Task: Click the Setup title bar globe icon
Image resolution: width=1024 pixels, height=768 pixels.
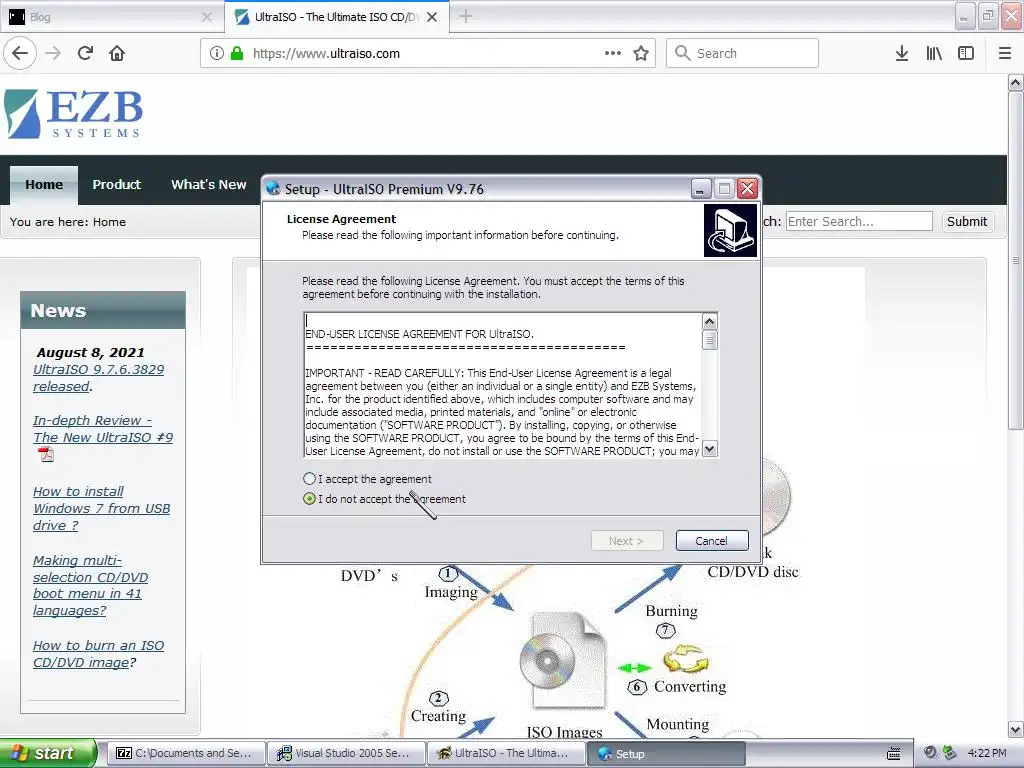Action: click(x=273, y=189)
